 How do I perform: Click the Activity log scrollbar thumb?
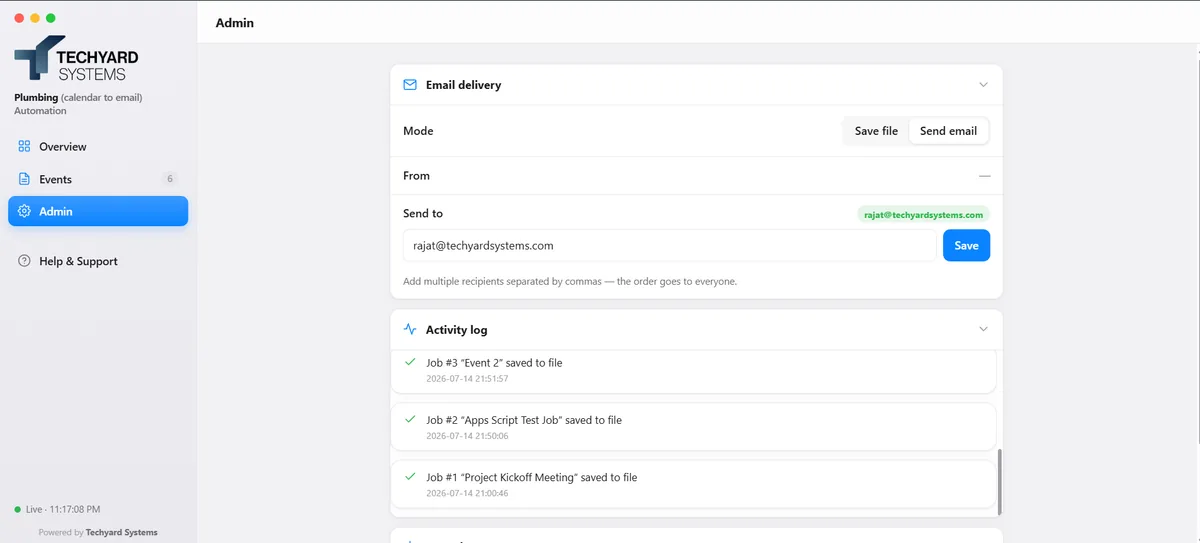[x=999, y=482]
